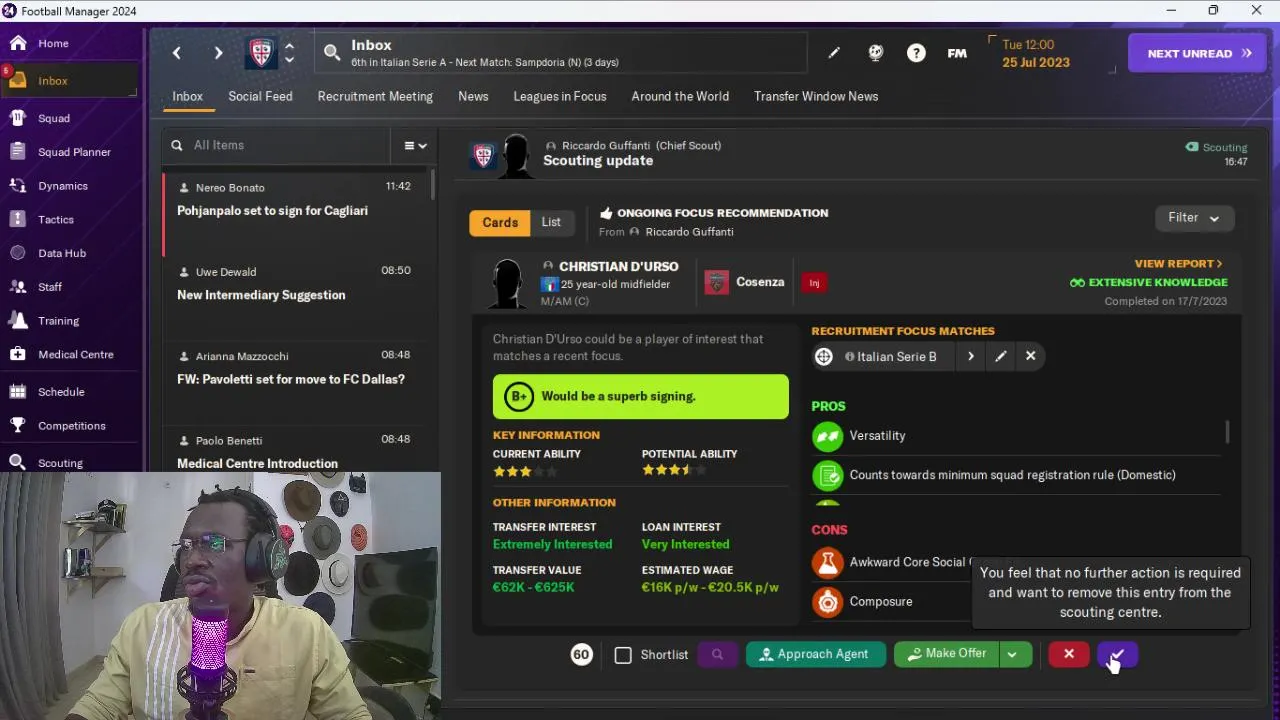Open the help question mark icon
The image size is (1280, 720).
[x=916, y=53]
